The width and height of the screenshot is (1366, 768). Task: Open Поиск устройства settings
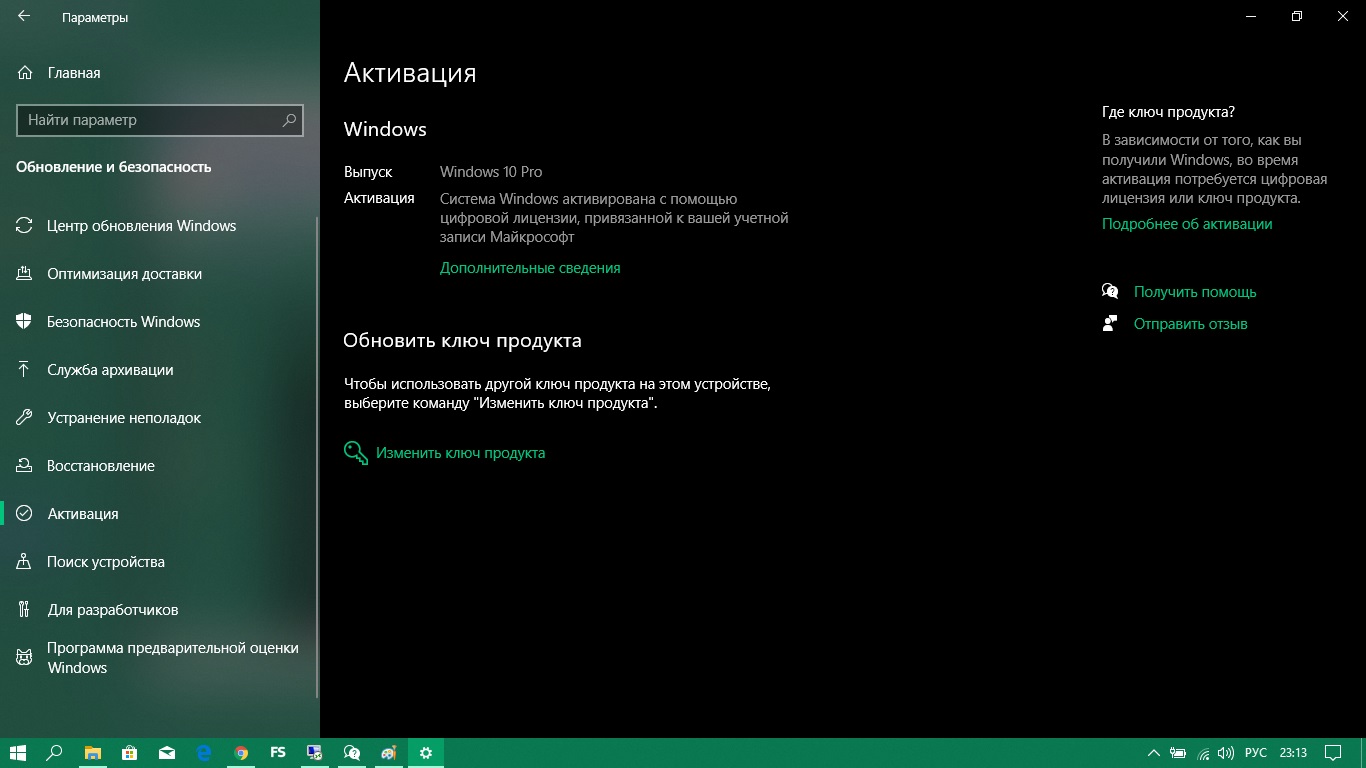[160, 562]
